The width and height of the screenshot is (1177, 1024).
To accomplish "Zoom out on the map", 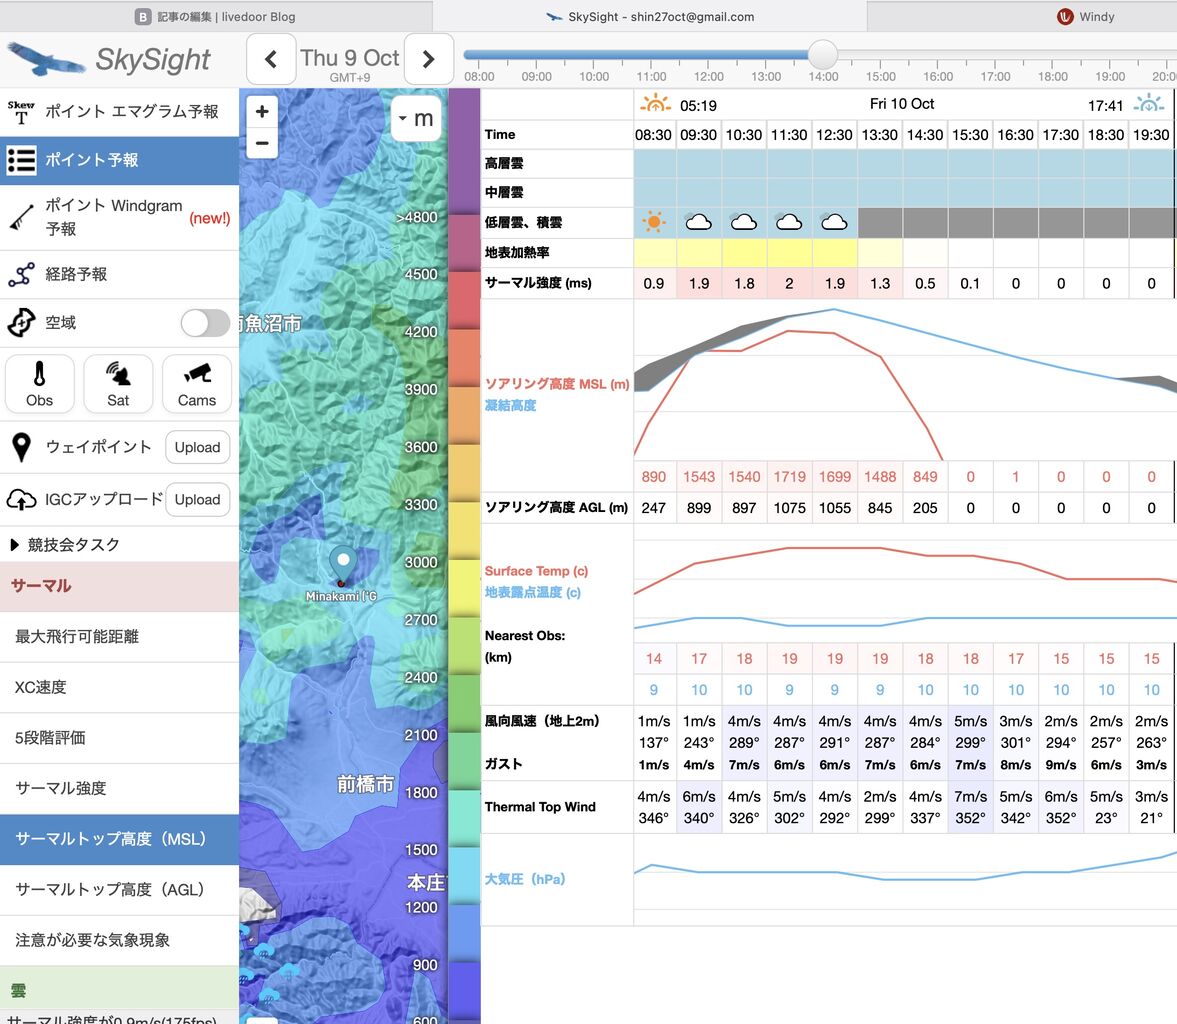I will click(x=262, y=143).
